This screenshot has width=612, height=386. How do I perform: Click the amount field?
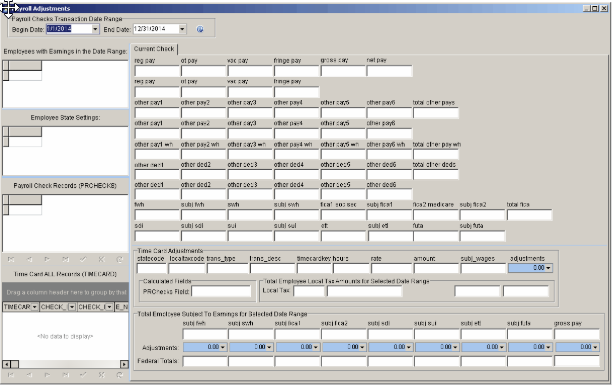coord(436,269)
